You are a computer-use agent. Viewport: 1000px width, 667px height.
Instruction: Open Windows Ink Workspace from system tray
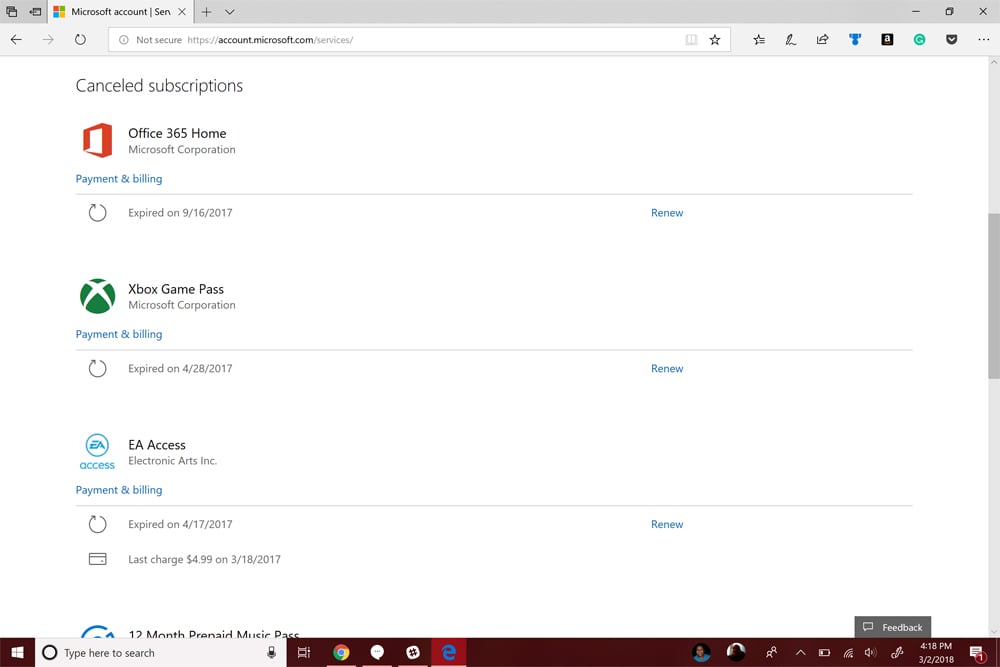(x=897, y=653)
